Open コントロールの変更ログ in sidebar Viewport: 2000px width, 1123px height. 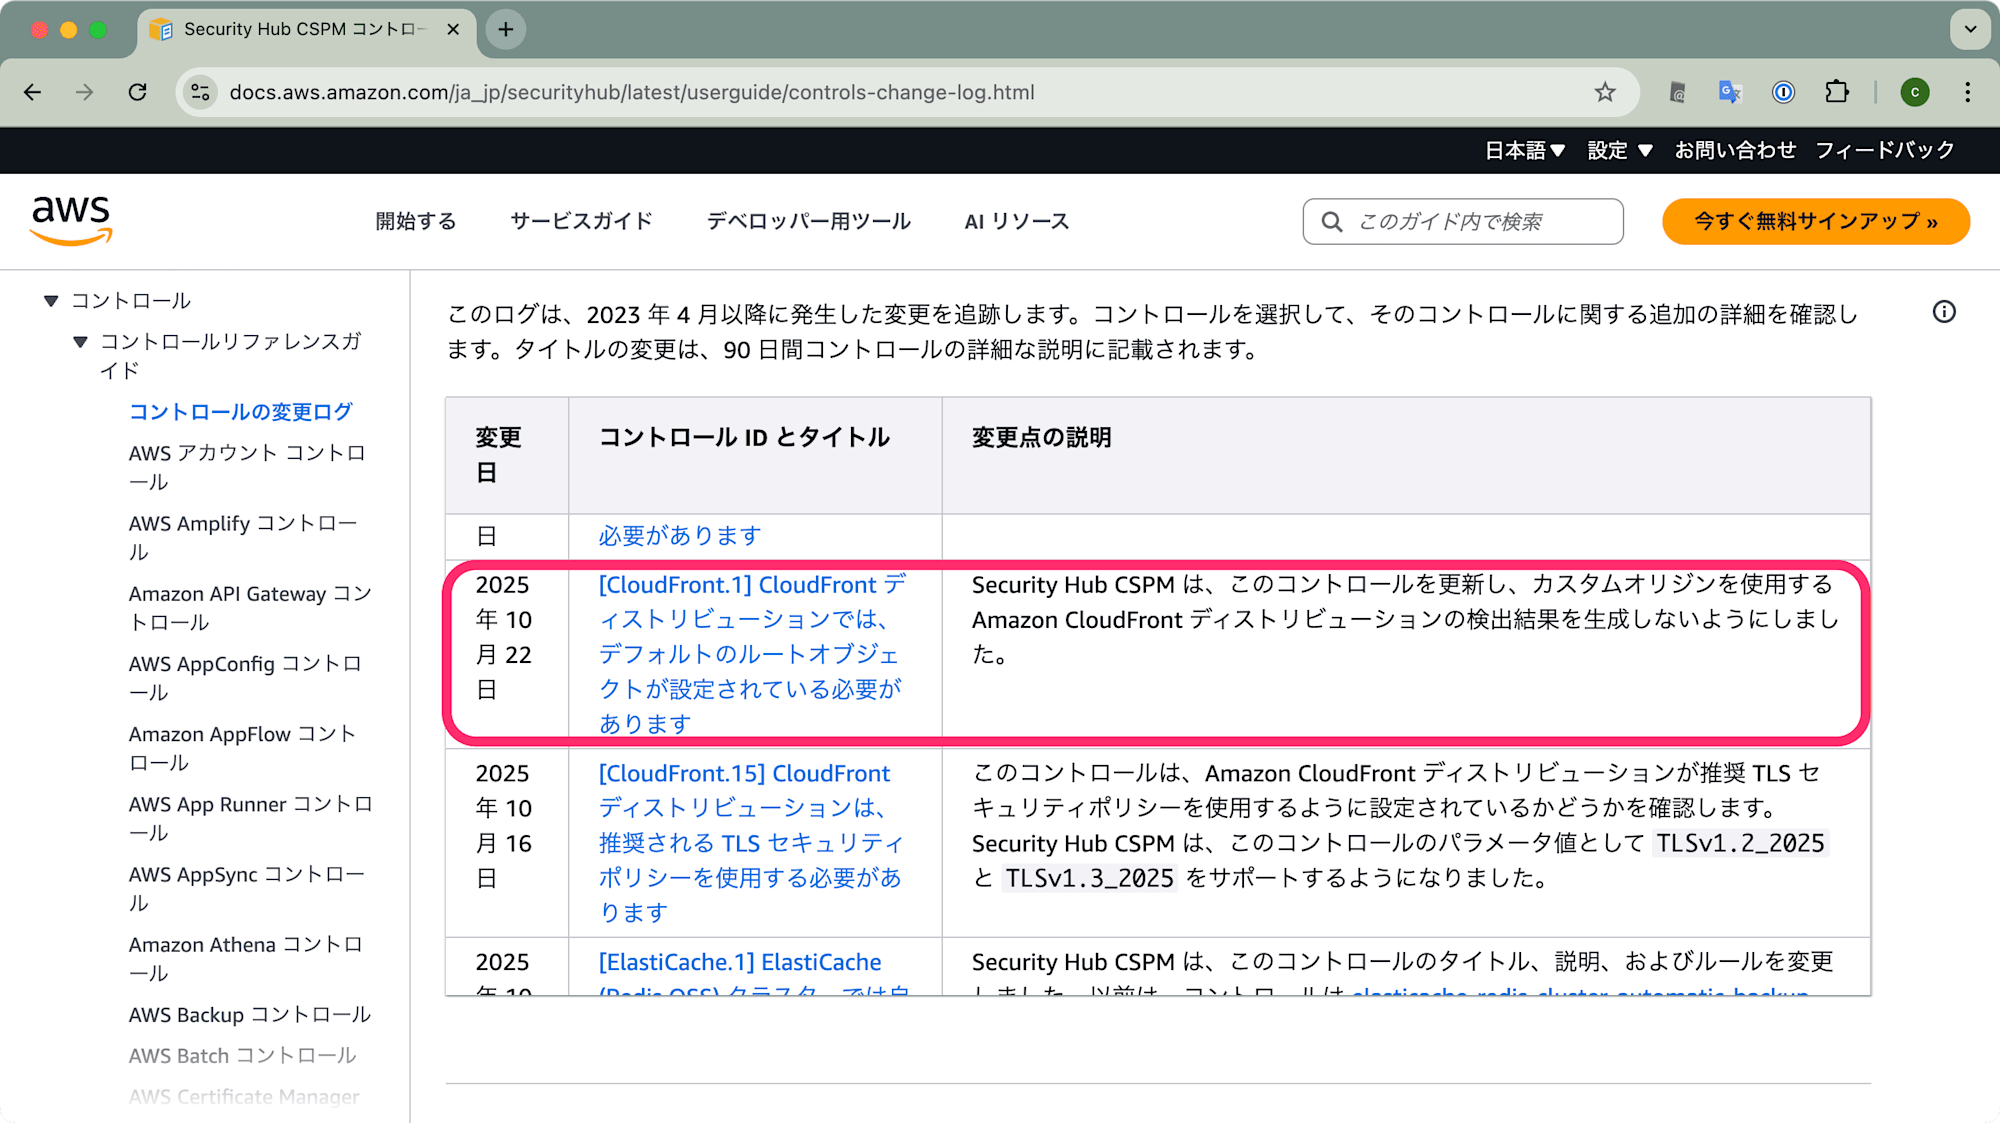click(241, 412)
